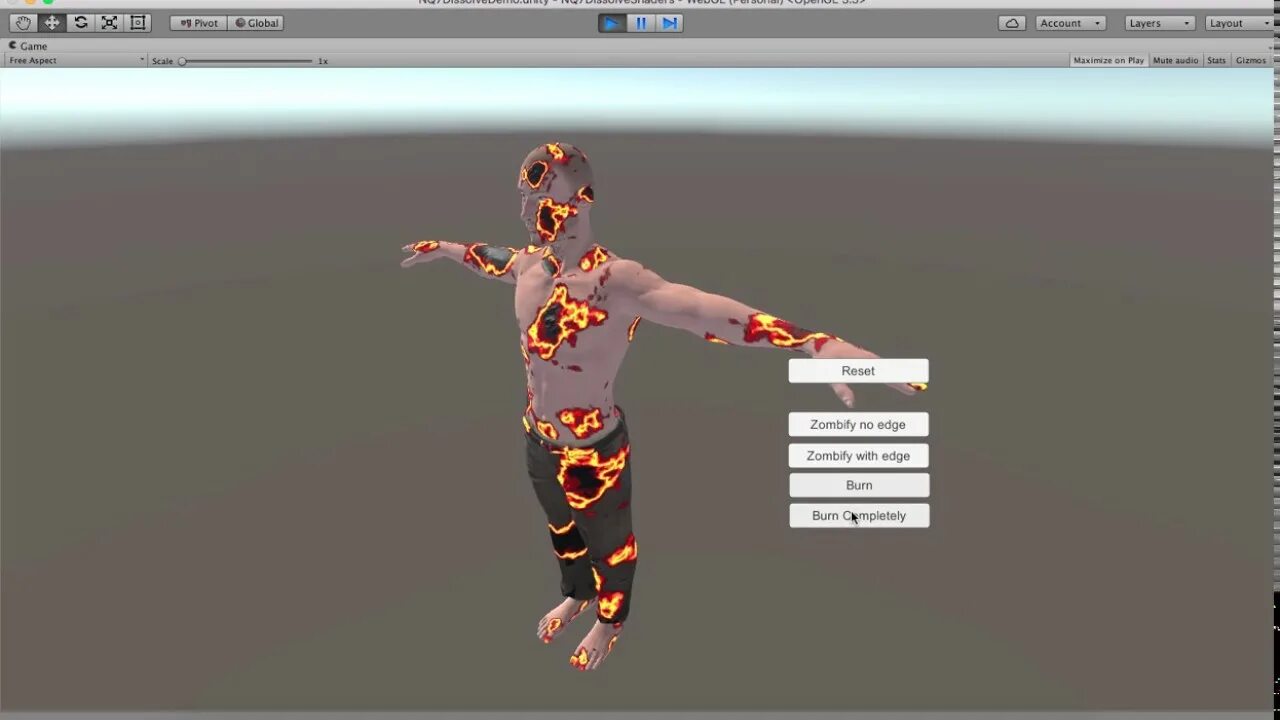Click the Play button

coord(611,23)
